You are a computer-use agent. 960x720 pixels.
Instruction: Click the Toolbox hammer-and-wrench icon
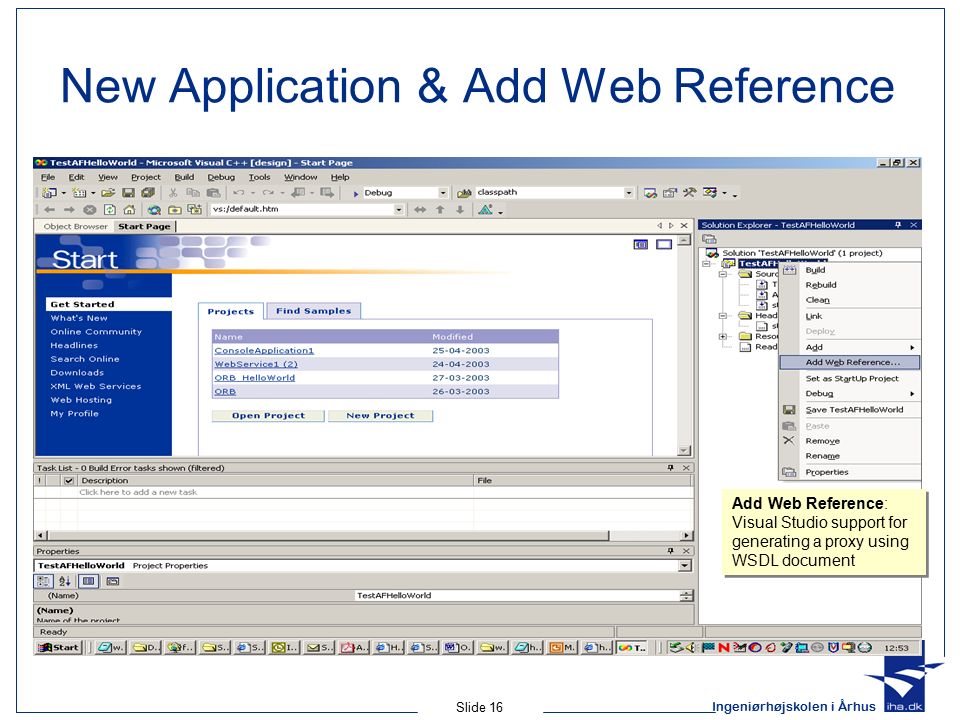[690, 193]
